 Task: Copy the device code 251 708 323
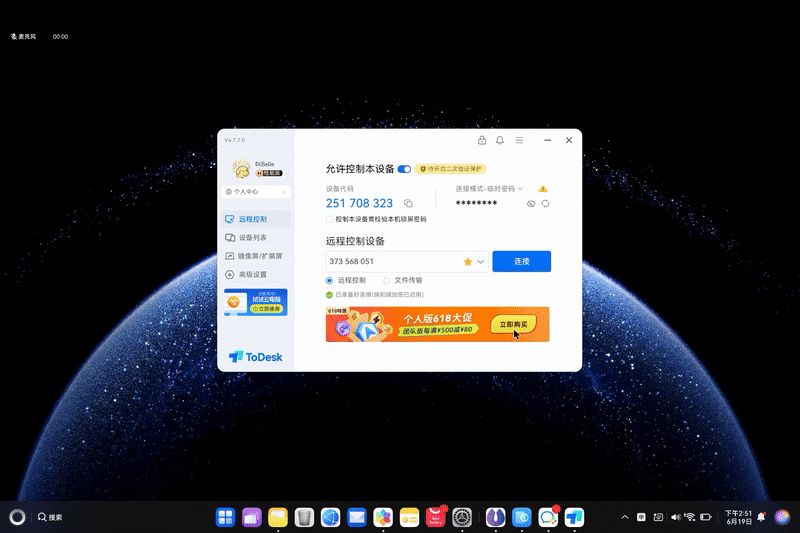click(408, 204)
